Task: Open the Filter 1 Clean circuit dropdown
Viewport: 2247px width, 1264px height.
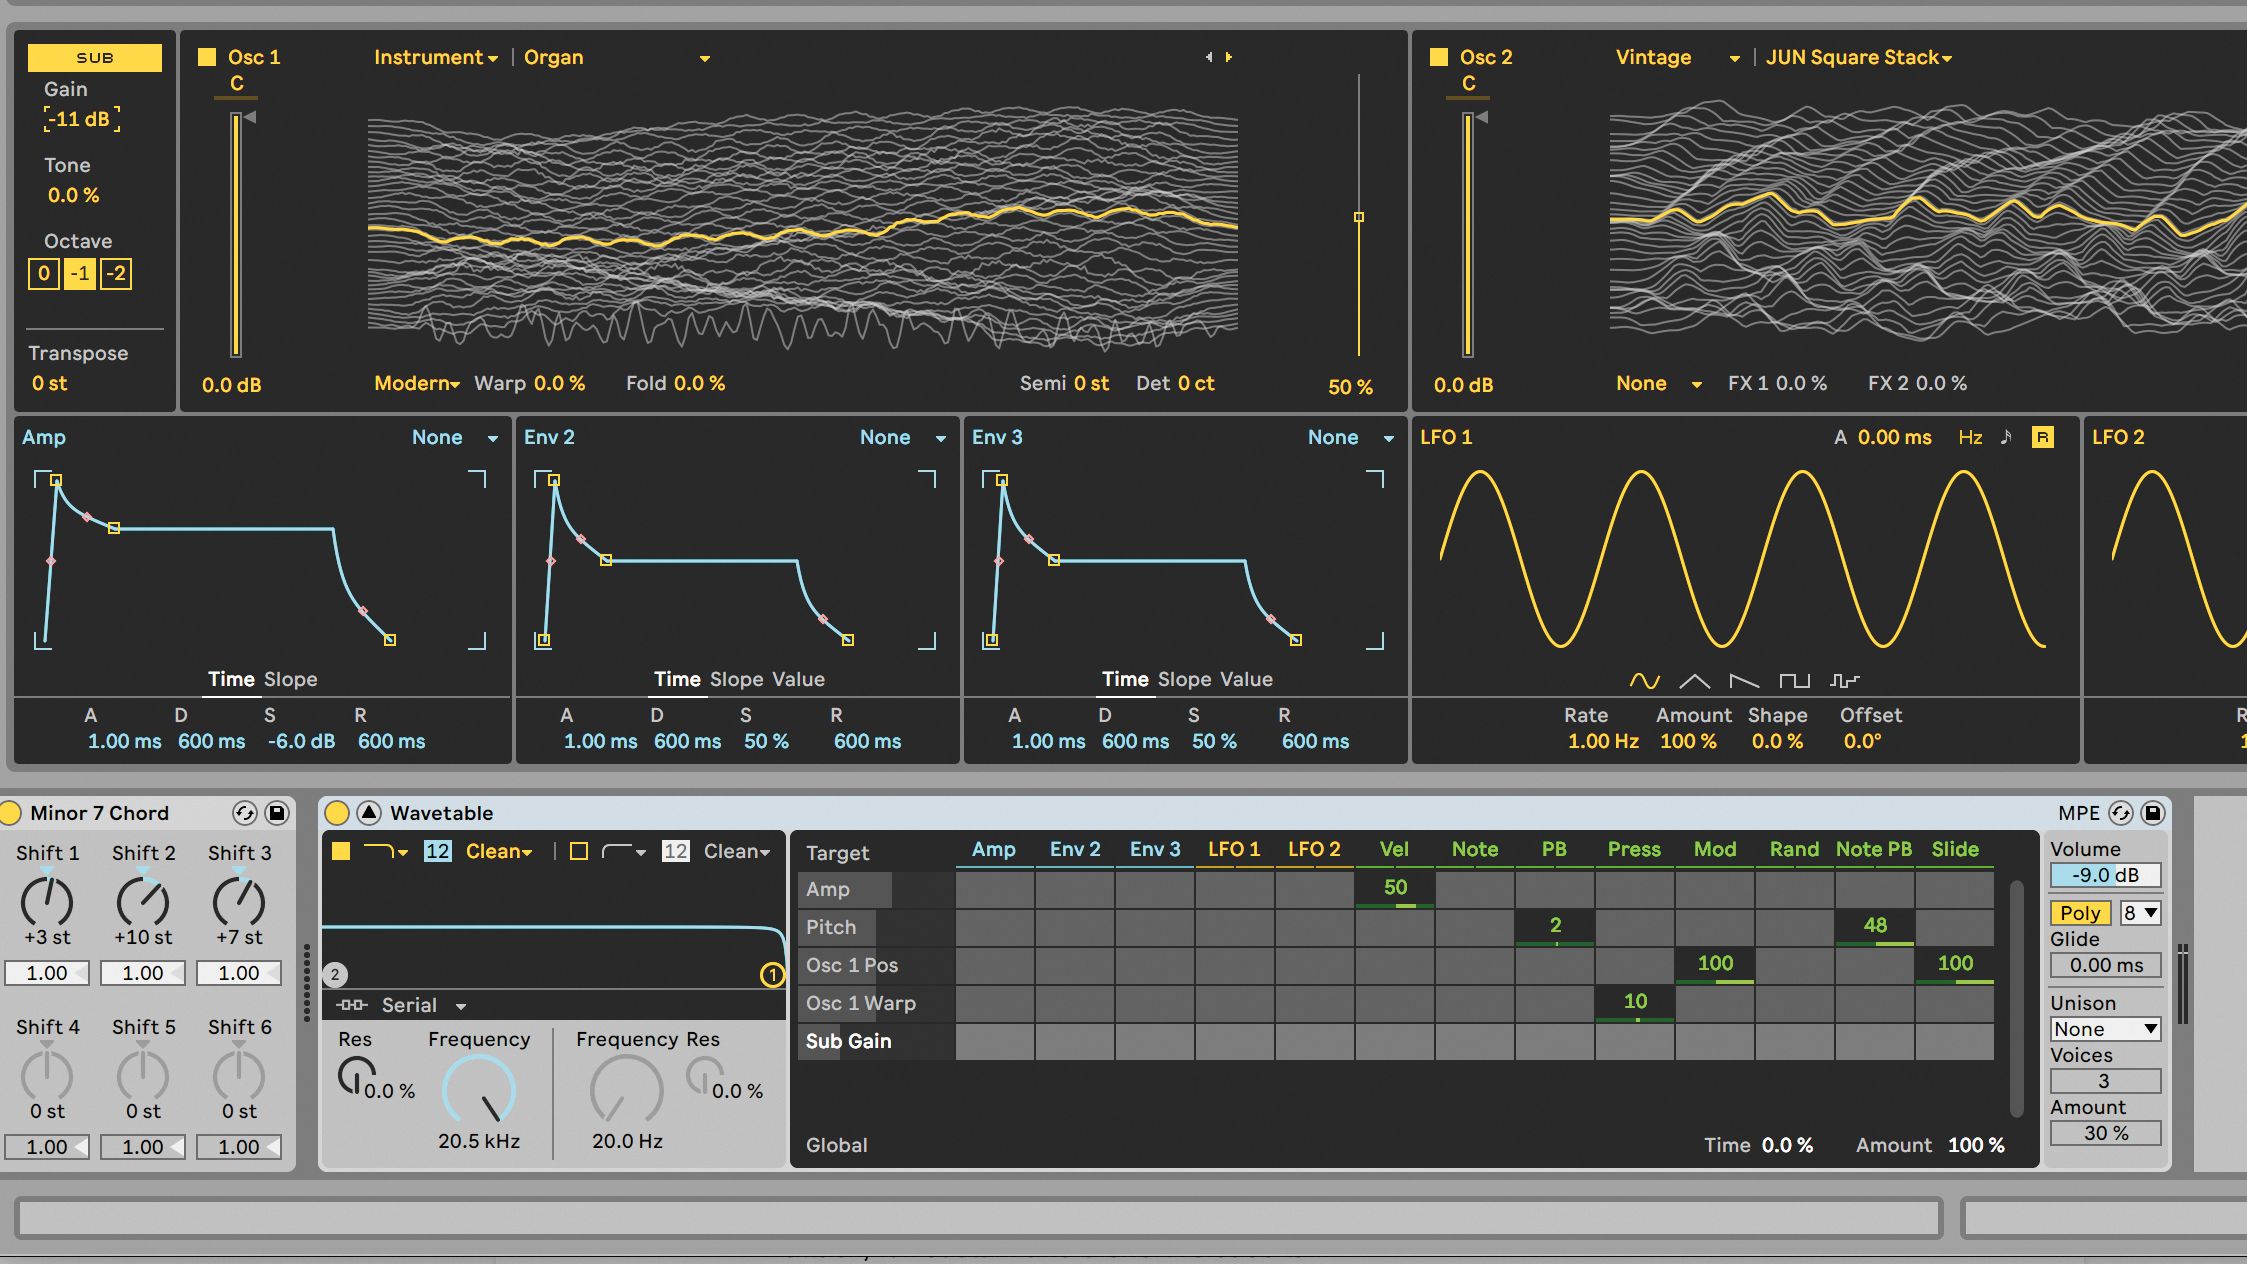Action: 497,851
